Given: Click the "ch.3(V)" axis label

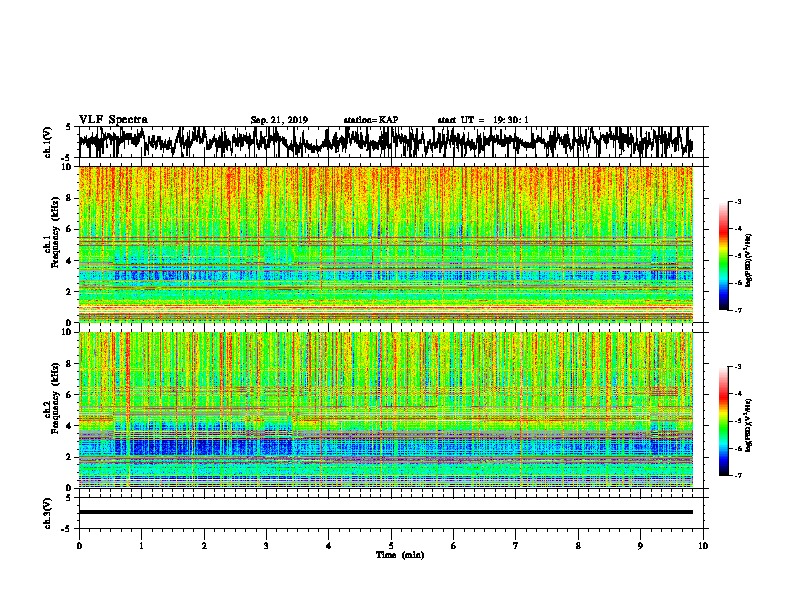Looking at the screenshot, I should point(48,513).
